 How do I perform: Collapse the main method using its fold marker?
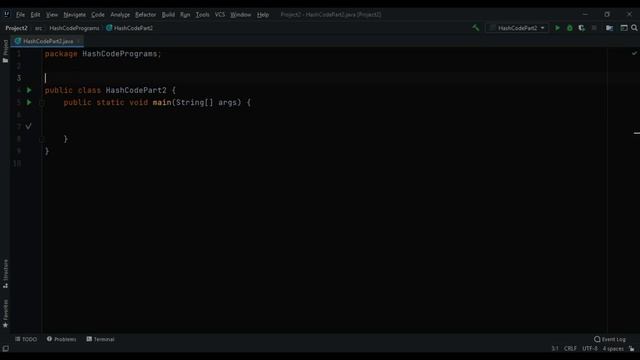(x=42, y=102)
